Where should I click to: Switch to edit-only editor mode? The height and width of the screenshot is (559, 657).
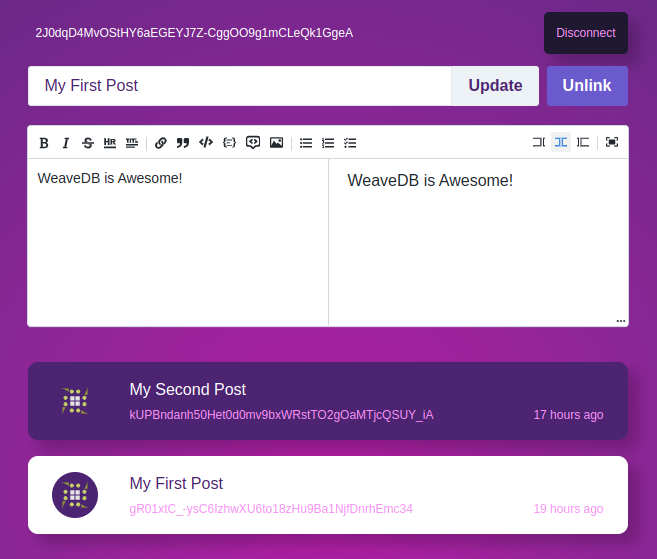pos(539,143)
